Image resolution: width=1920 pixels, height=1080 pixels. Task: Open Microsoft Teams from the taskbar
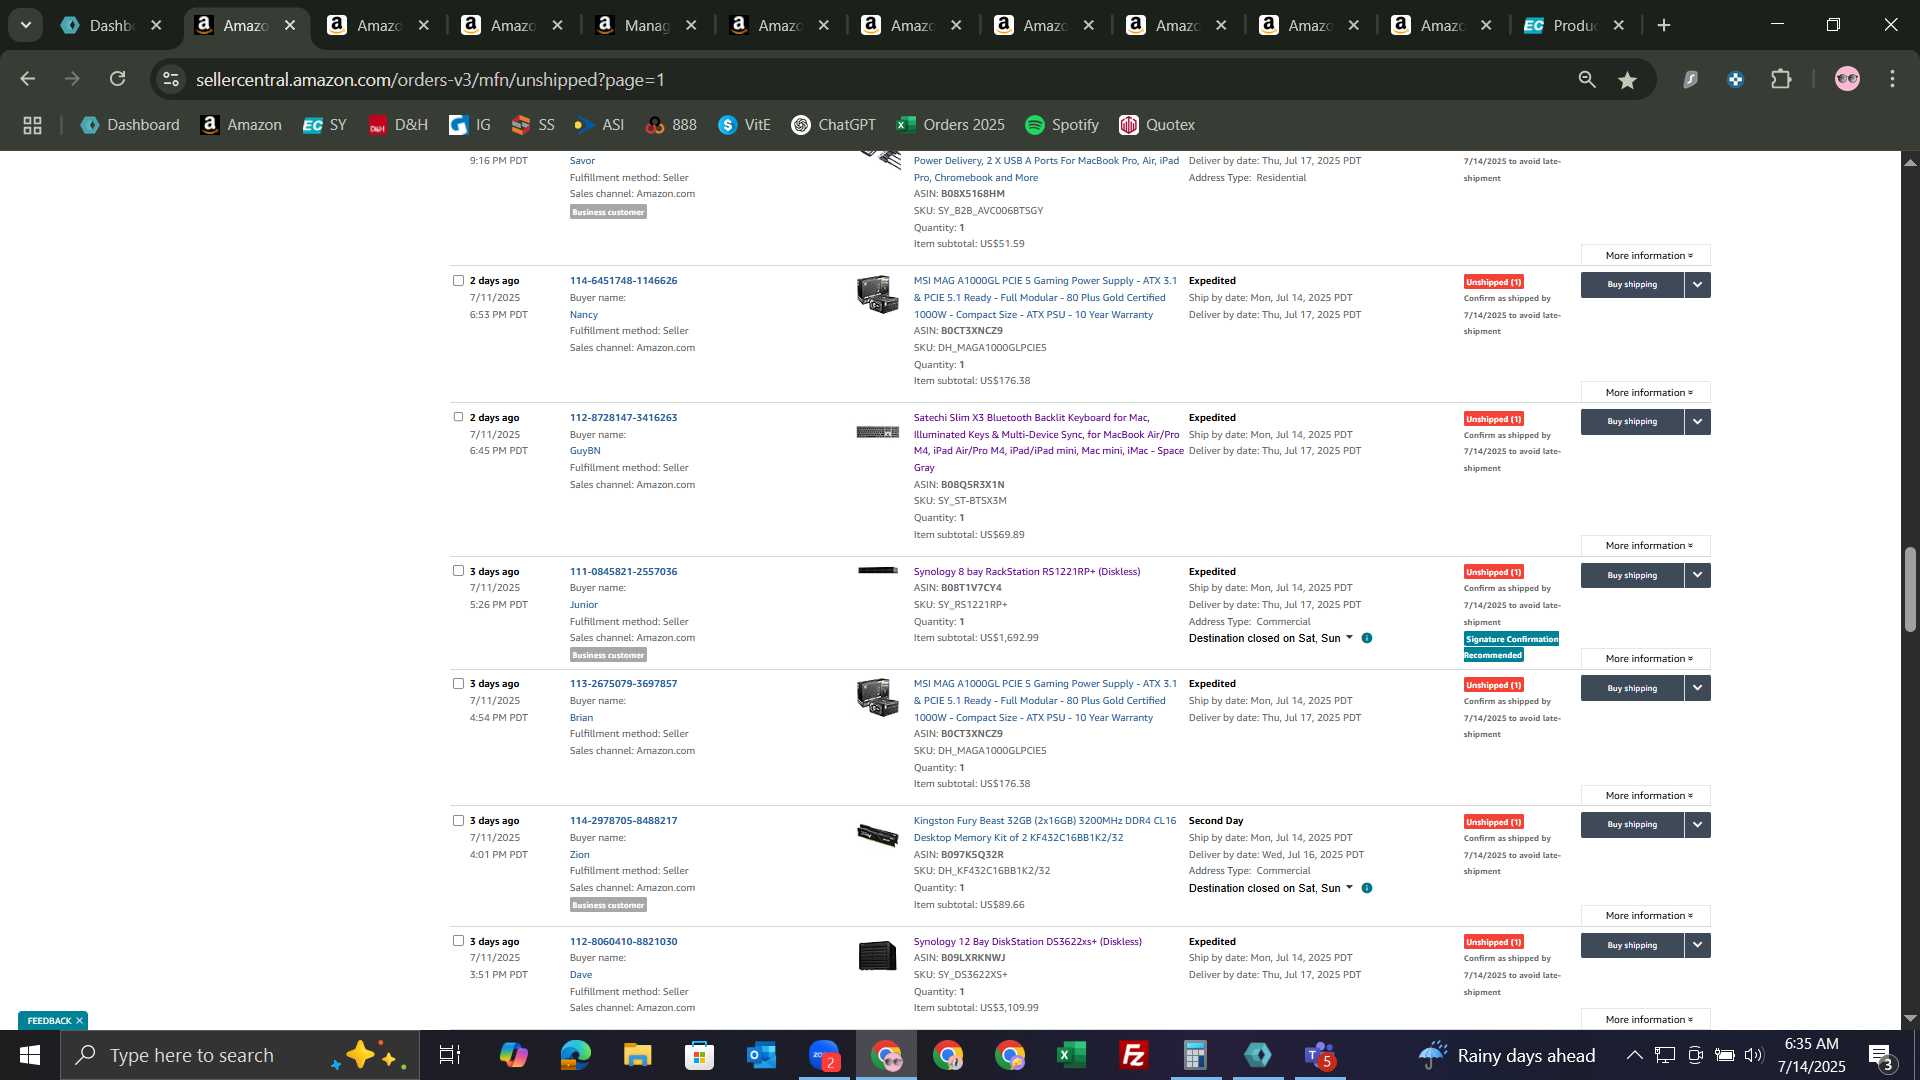pyautogui.click(x=1319, y=1055)
